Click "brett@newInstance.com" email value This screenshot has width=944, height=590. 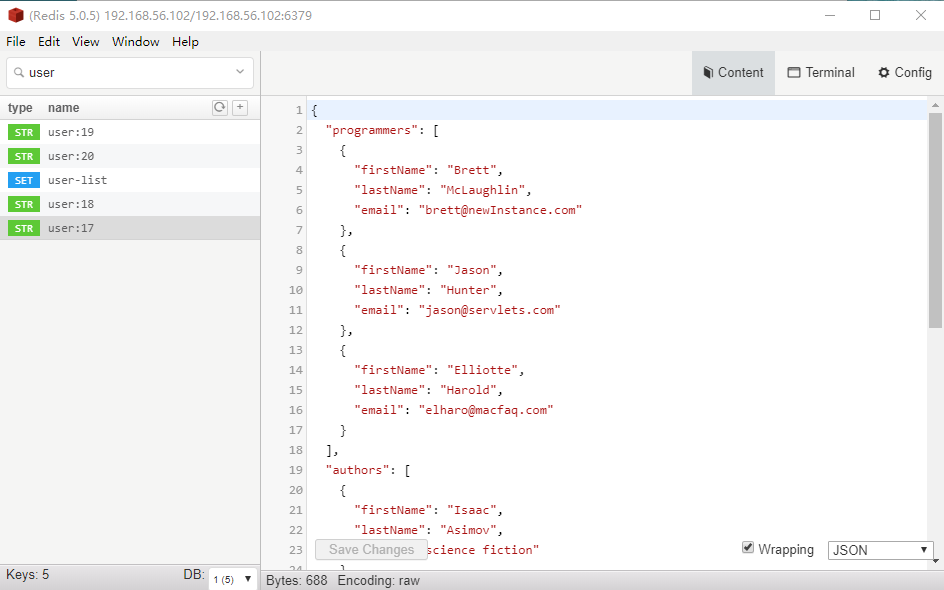500,210
